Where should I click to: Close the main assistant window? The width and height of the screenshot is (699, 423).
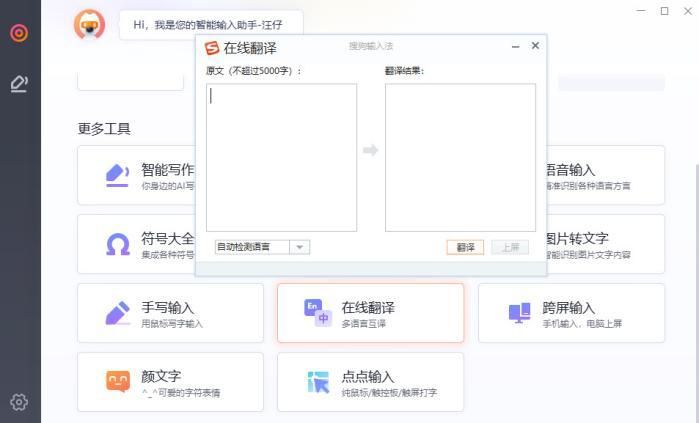(688, 11)
